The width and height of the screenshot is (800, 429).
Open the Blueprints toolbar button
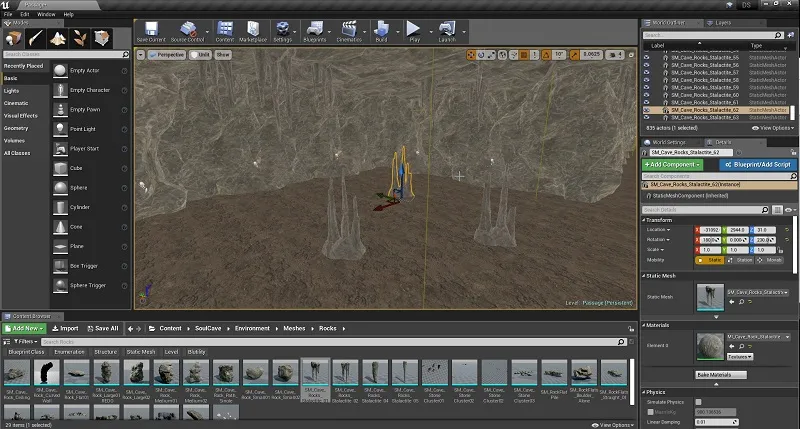pos(314,32)
